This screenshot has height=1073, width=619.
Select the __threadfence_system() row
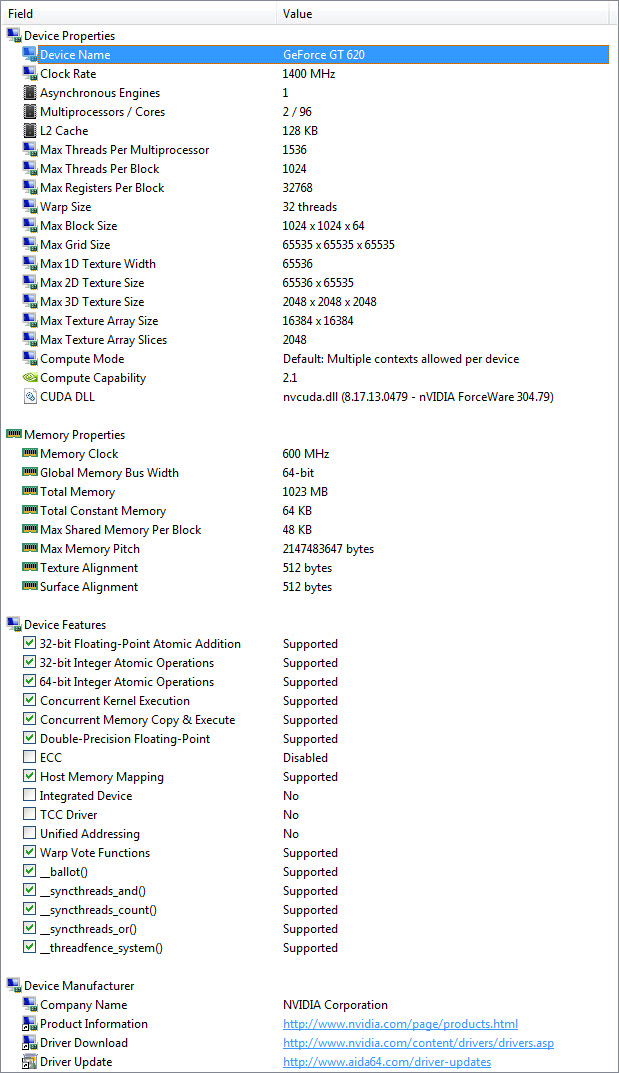point(306,948)
